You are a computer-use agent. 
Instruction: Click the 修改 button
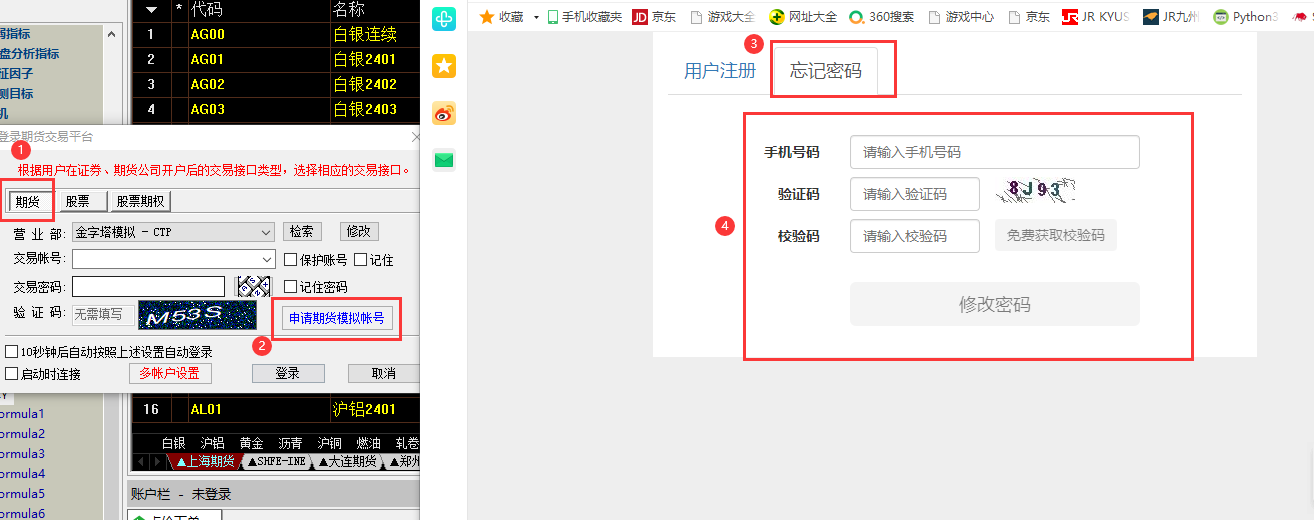click(359, 232)
